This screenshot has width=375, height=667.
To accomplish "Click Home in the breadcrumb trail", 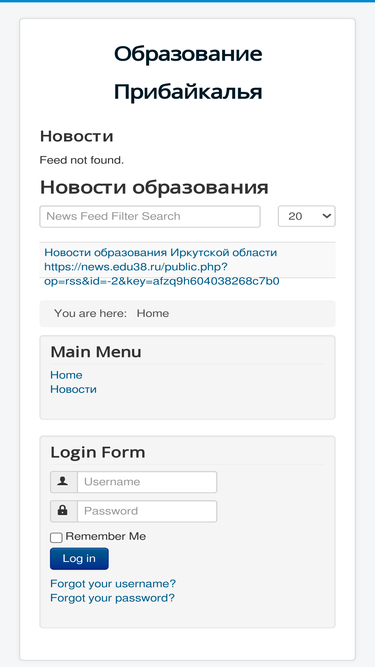I will (153, 314).
